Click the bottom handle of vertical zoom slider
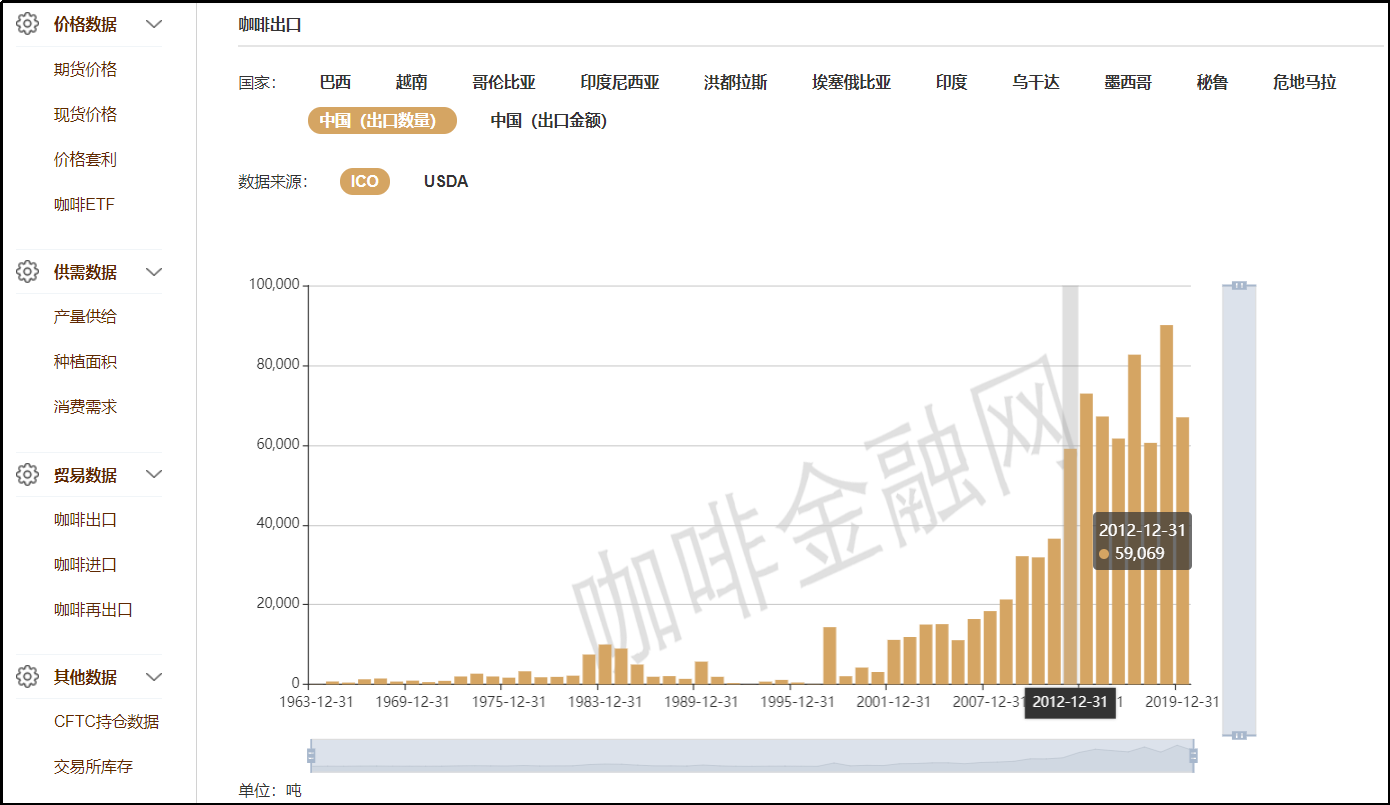The width and height of the screenshot is (1390, 805). [x=1239, y=735]
